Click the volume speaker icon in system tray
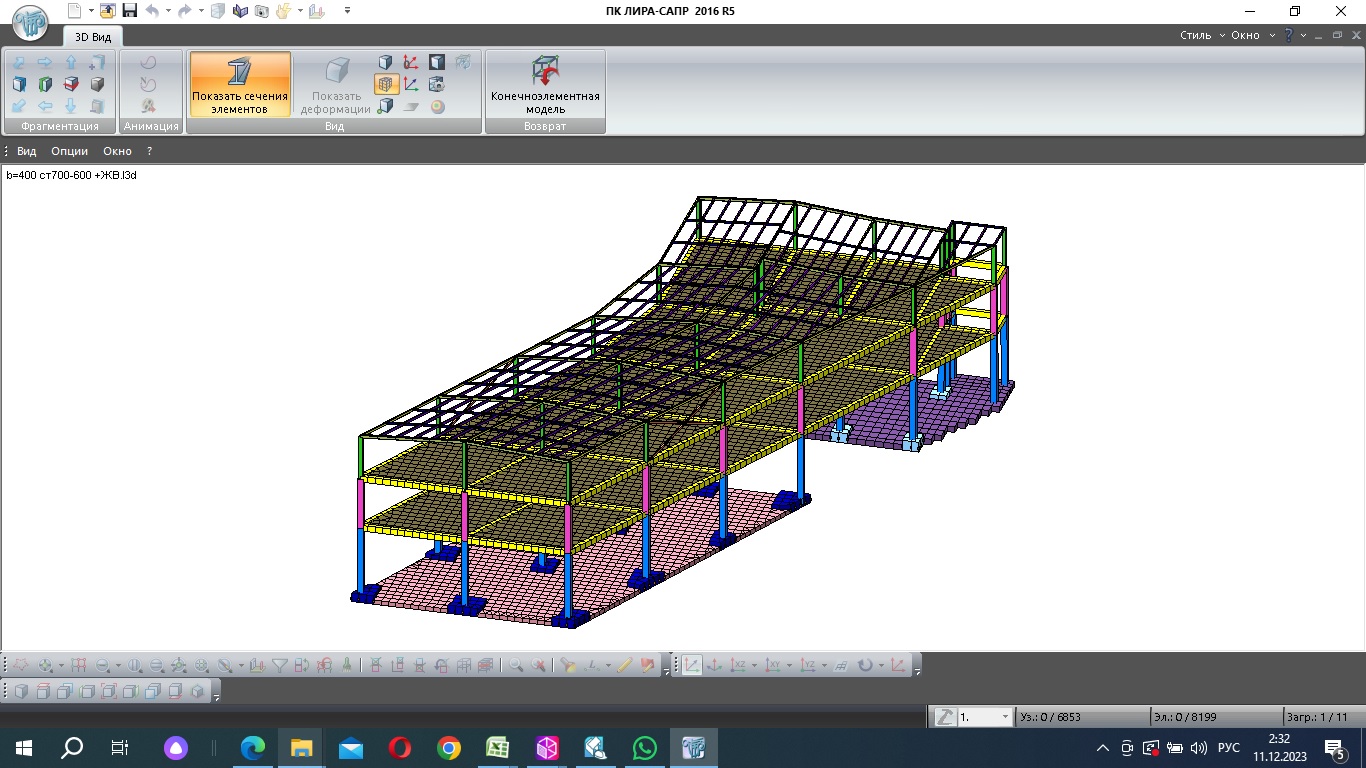The image size is (1366, 768). (1199, 748)
